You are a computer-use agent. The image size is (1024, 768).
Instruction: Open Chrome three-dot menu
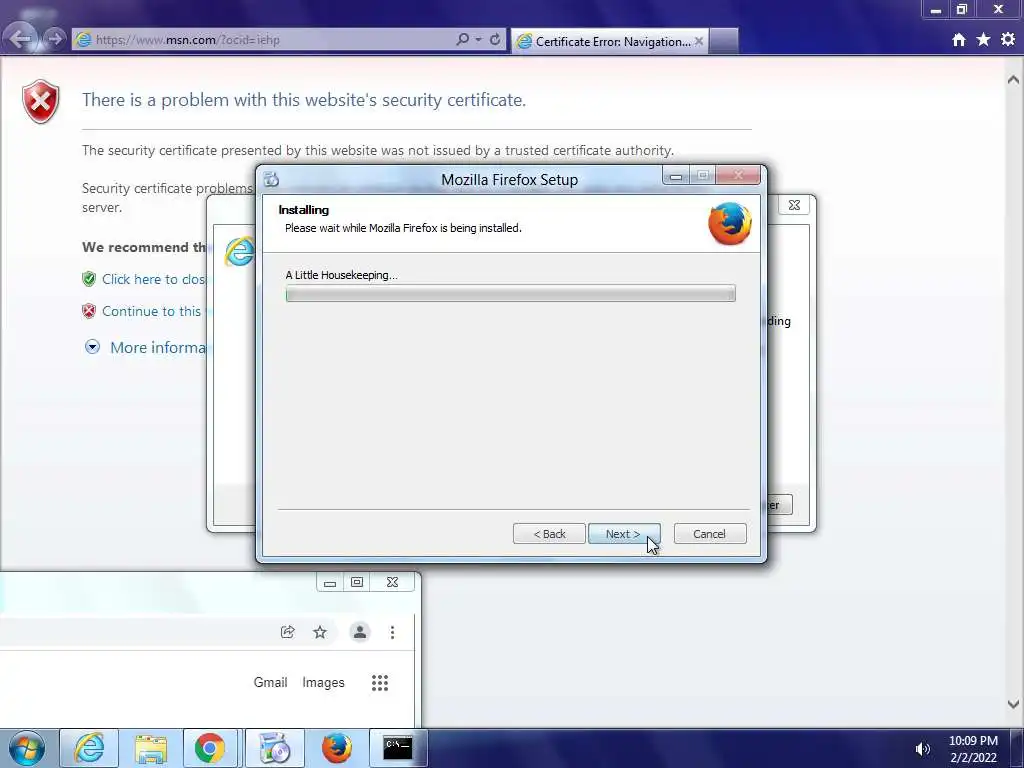tap(392, 632)
